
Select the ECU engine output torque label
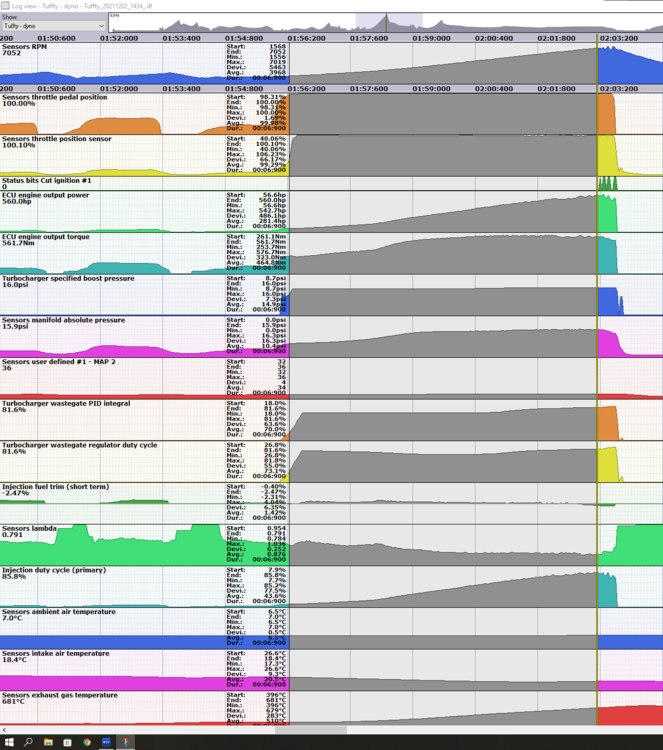(x=45, y=236)
